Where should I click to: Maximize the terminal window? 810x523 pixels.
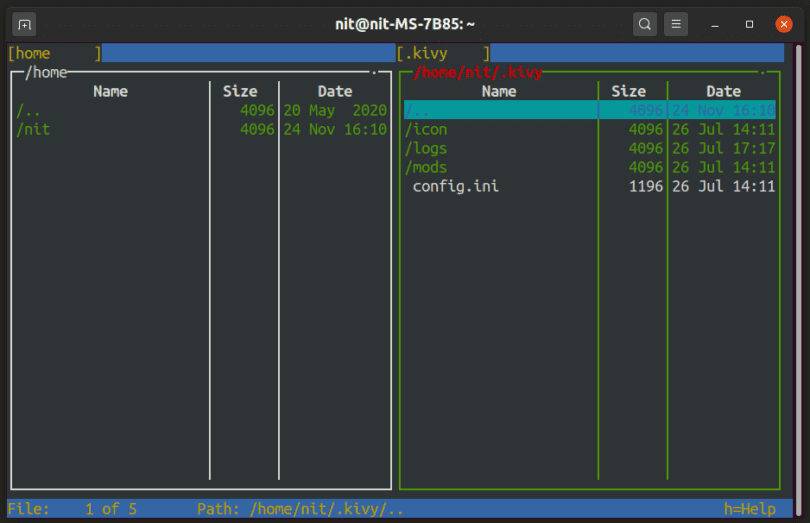click(x=749, y=24)
